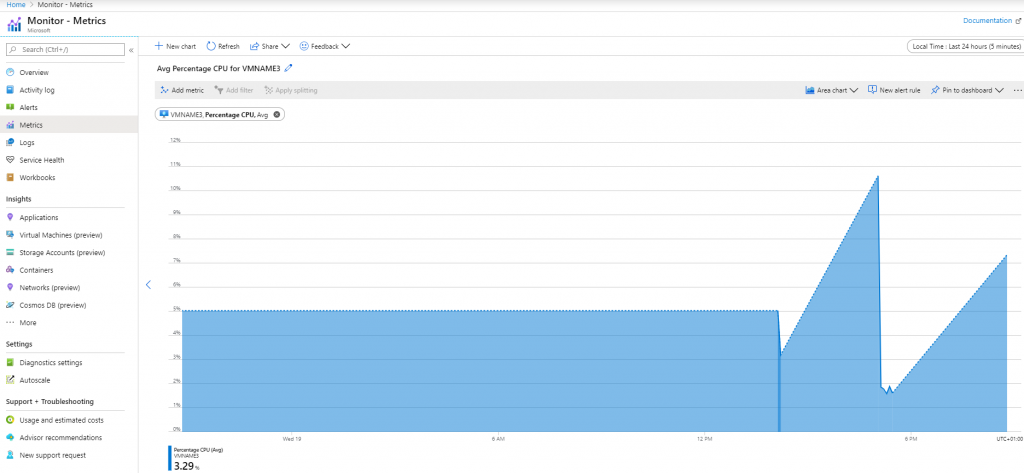This screenshot has height=473, width=1024.
Task: Click the Workbooks sidebar icon
Action: tap(10, 178)
